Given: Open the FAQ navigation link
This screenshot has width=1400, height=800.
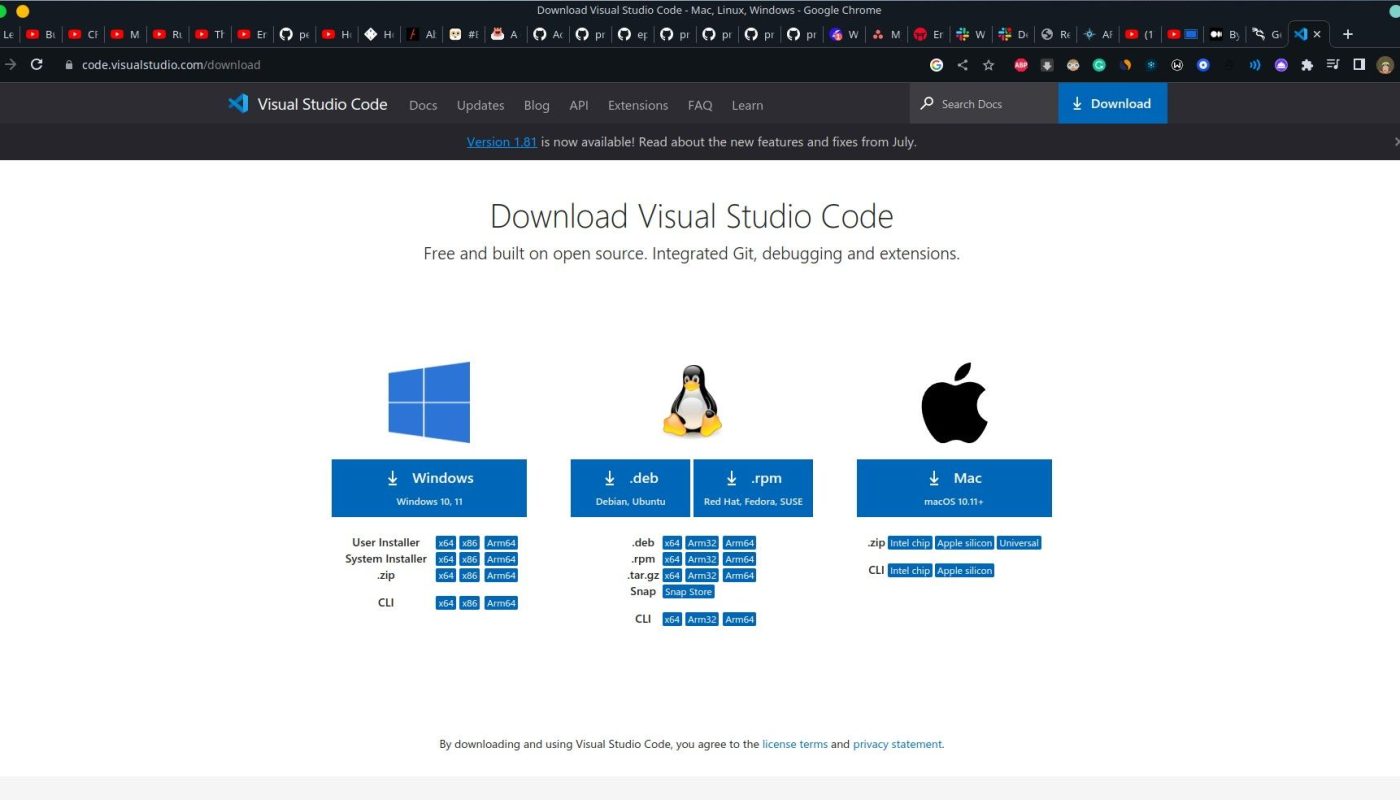Looking at the screenshot, I should pyautogui.click(x=700, y=105).
